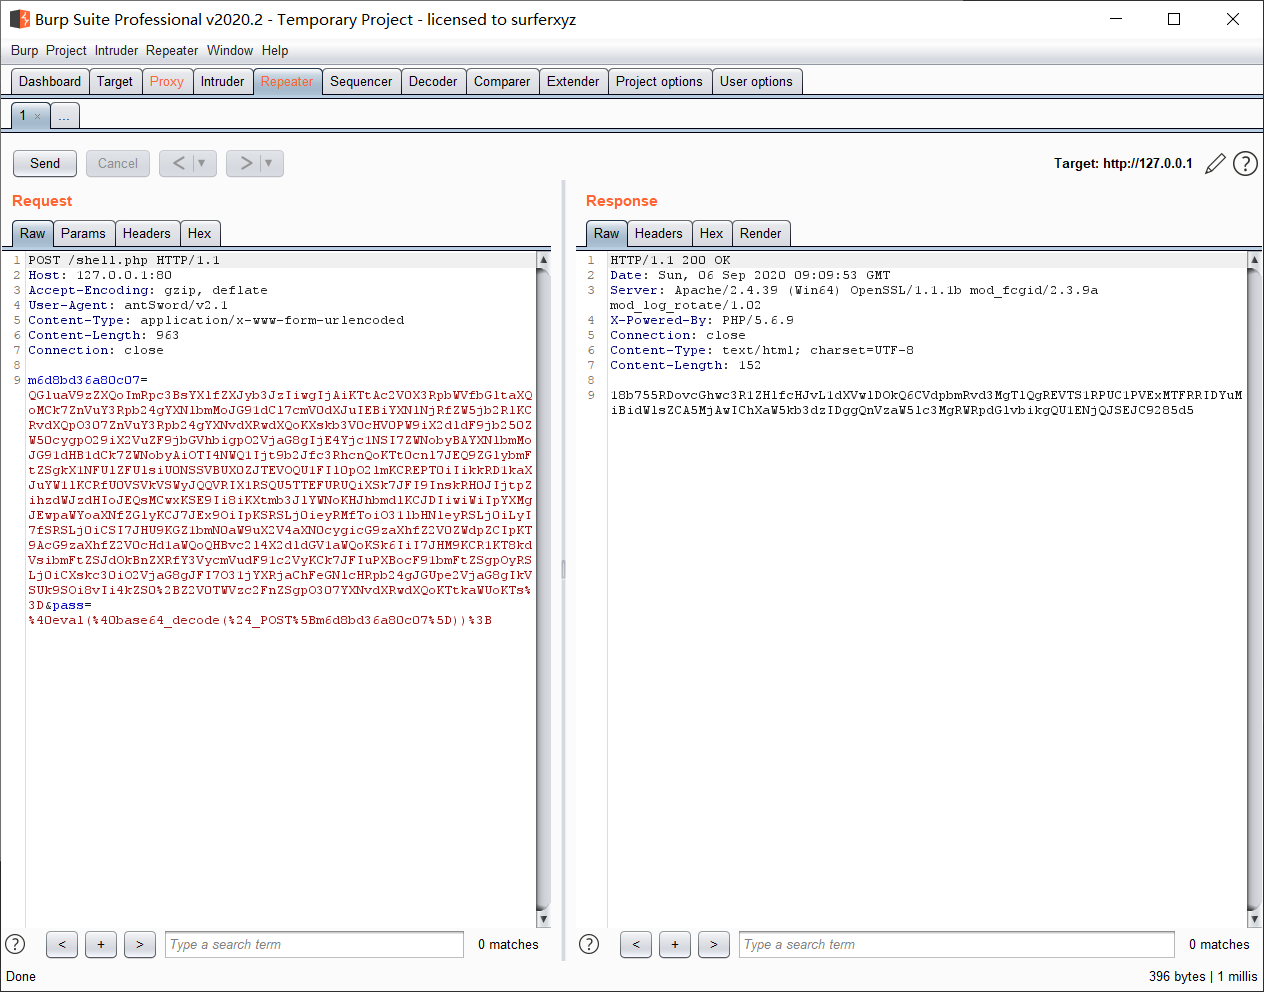Open the Intruder menu

coord(116,50)
